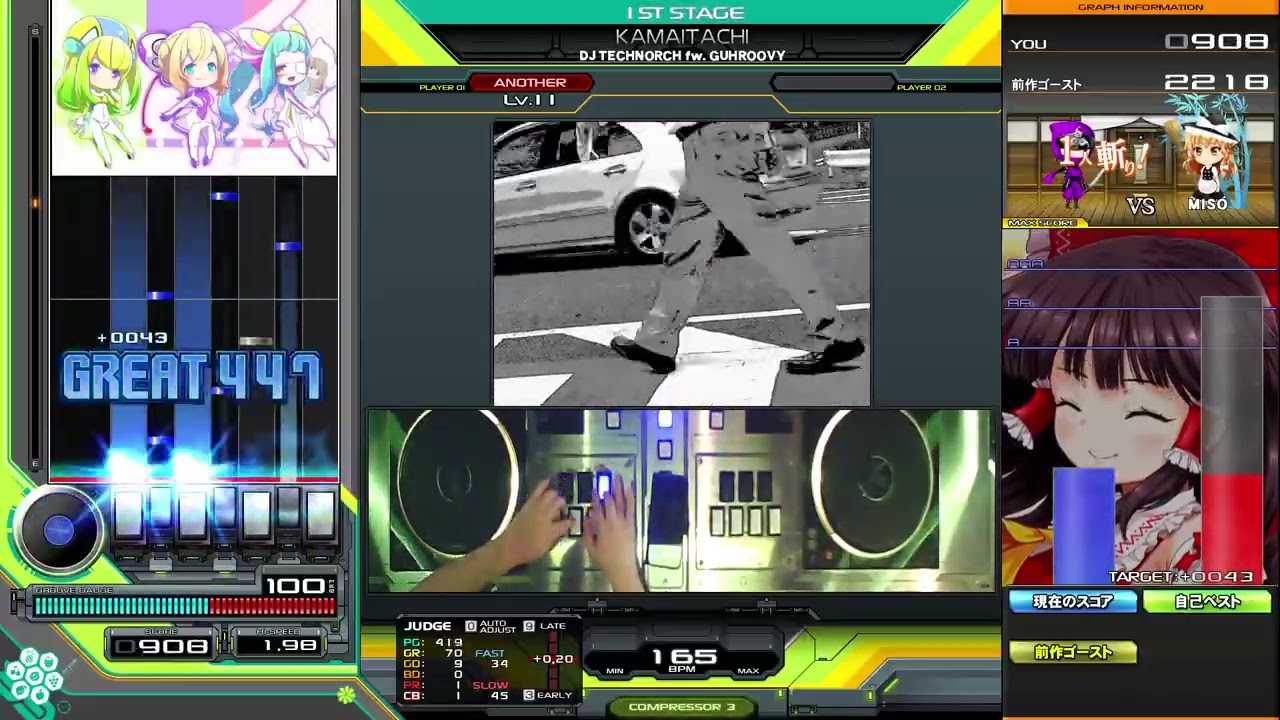Viewport: 1280px width, 720px height.
Task: Click the BD 0 judge row
Action: (x=432, y=675)
